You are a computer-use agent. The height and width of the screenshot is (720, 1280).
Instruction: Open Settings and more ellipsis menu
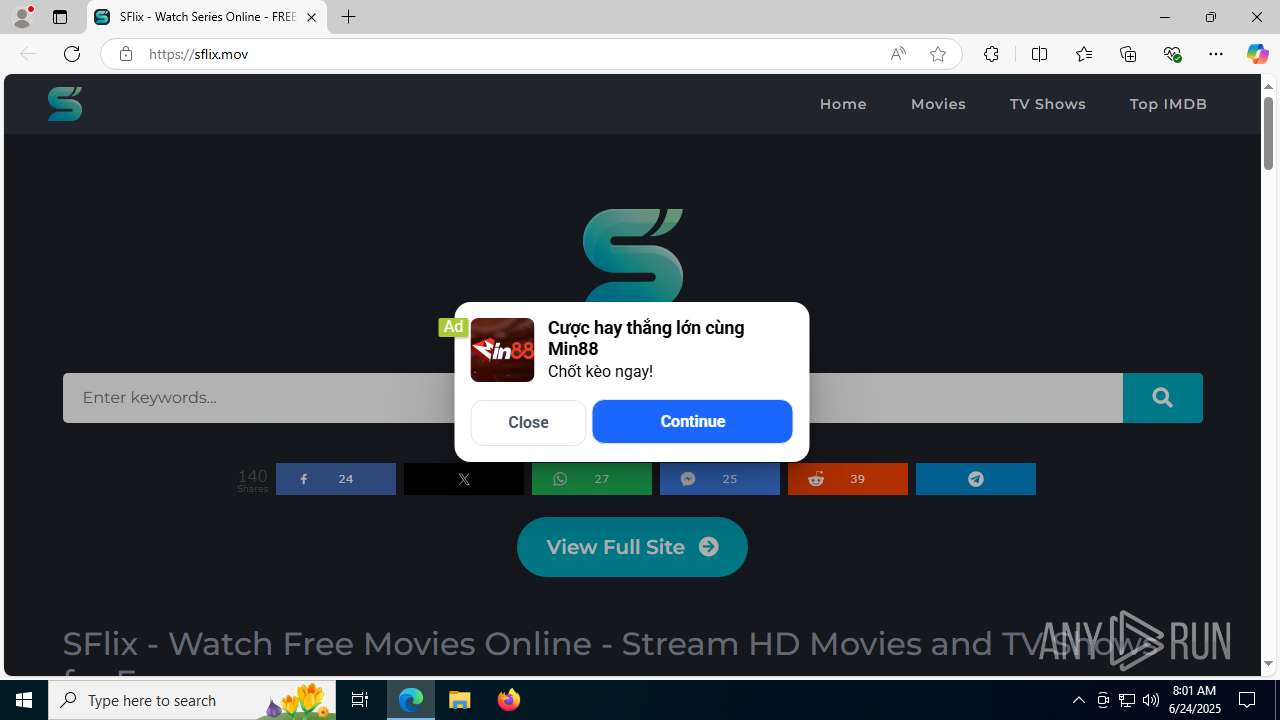pos(1216,54)
